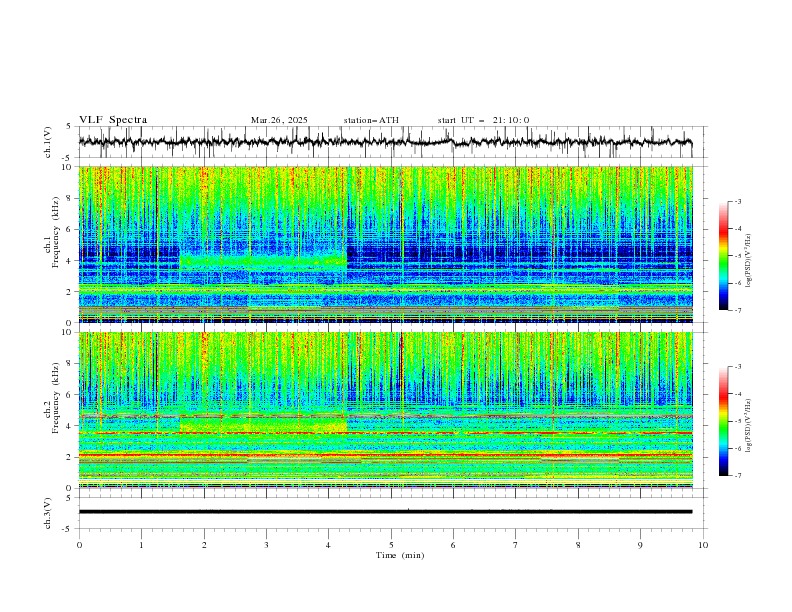
Task: Click the ch.1 spectrogram color bar
Action: coord(723,256)
